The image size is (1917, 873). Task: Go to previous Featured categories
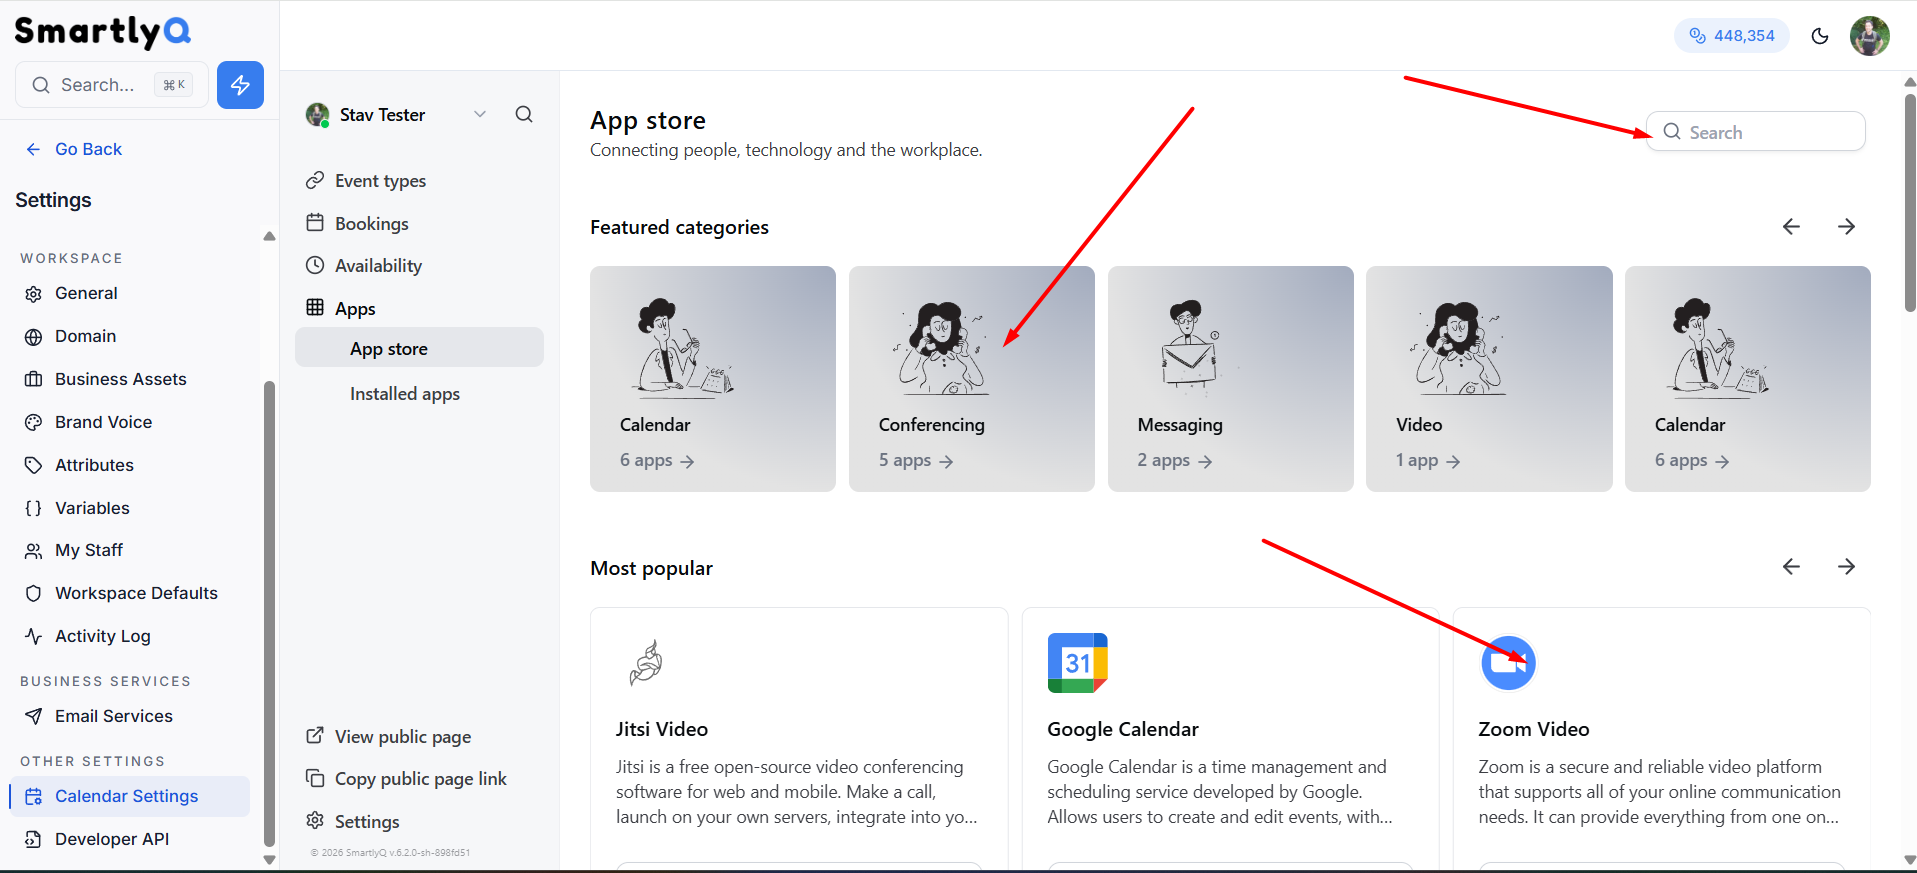[x=1791, y=227]
